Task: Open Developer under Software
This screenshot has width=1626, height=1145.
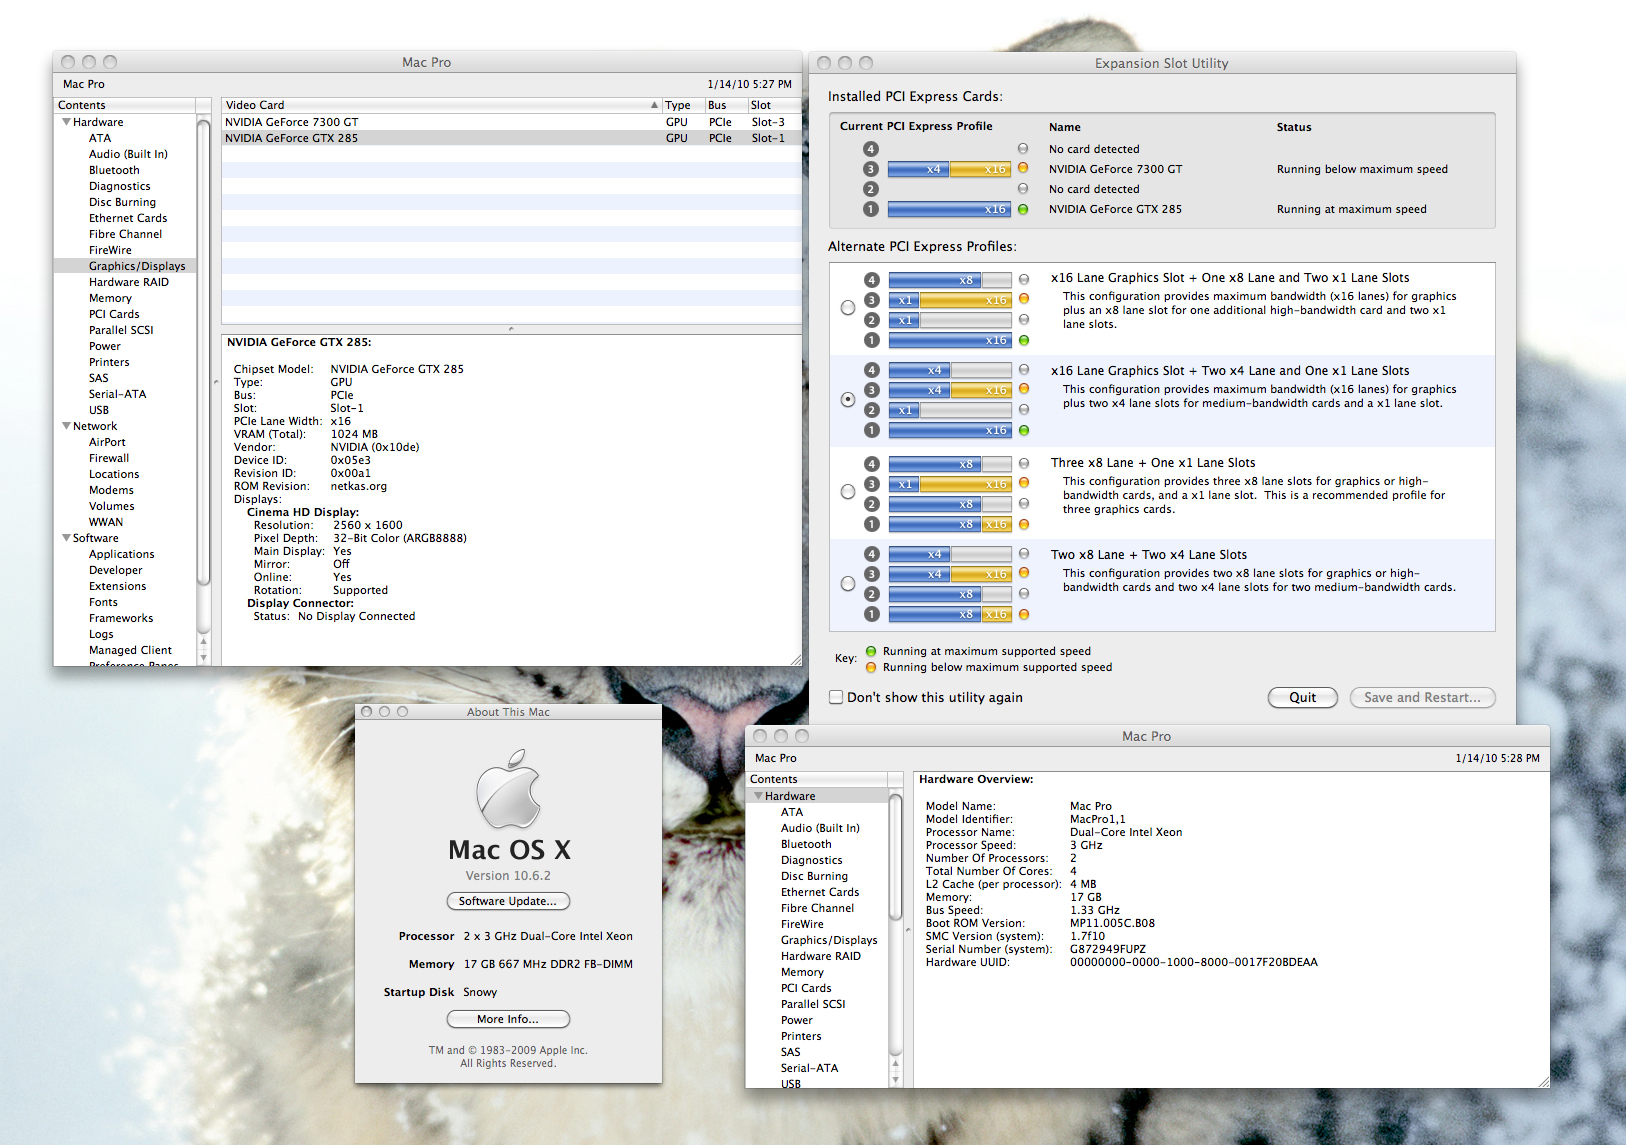Action: (115, 570)
